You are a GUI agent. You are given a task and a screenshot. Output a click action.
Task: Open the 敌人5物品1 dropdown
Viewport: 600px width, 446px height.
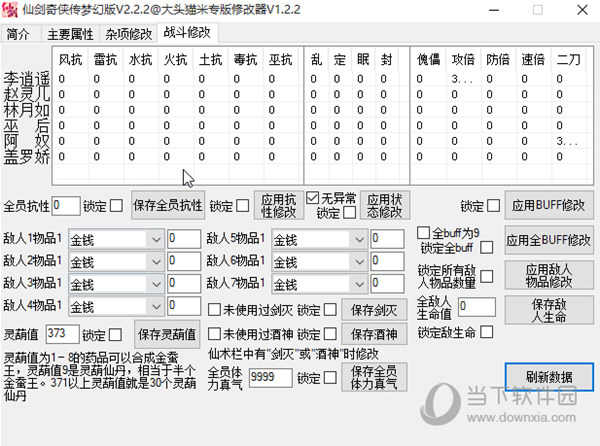320,240
